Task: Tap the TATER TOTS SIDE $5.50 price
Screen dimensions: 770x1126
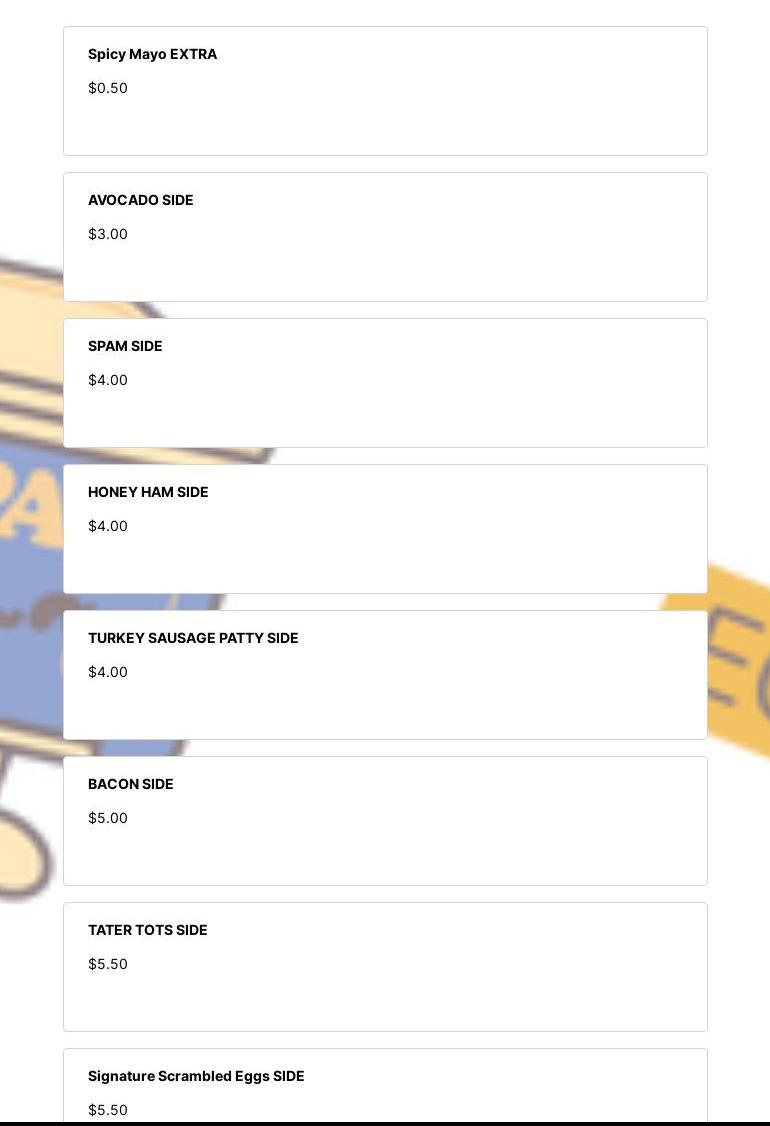Action: click(108, 965)
